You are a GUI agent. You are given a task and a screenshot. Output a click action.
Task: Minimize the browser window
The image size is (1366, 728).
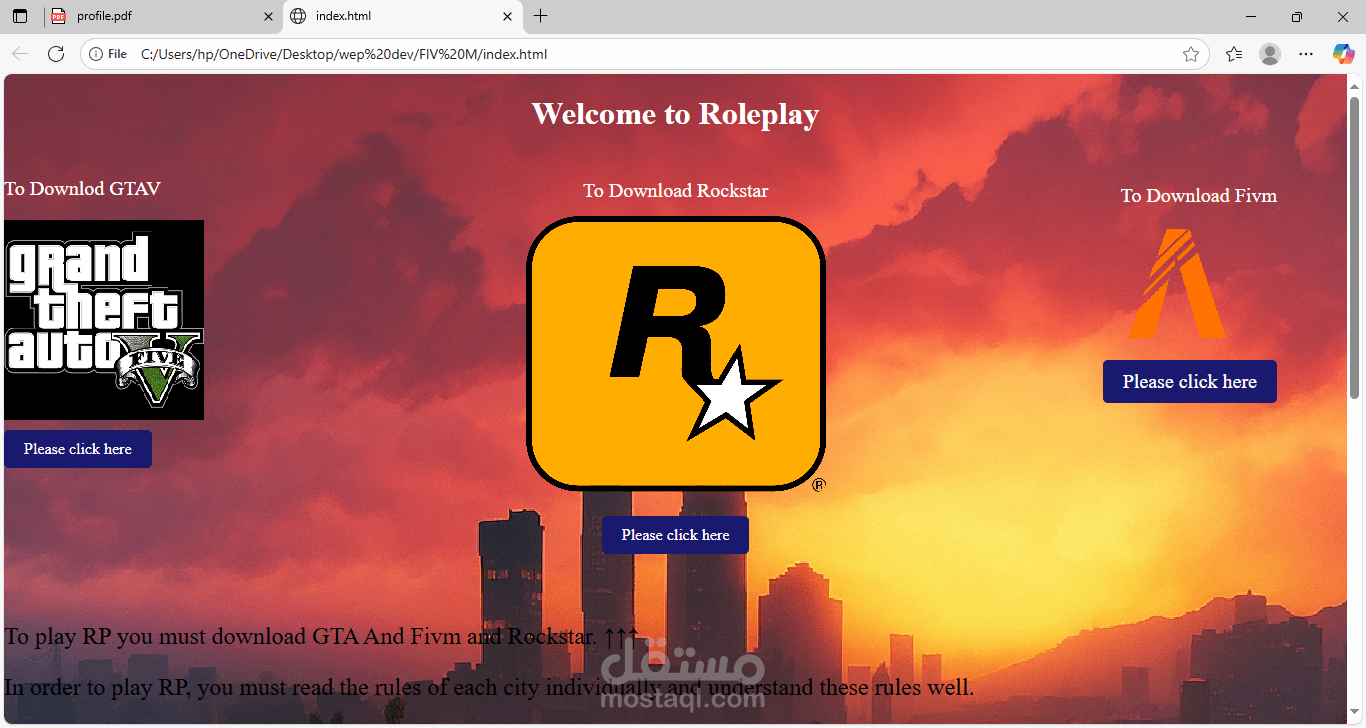tap(1251, 16)
